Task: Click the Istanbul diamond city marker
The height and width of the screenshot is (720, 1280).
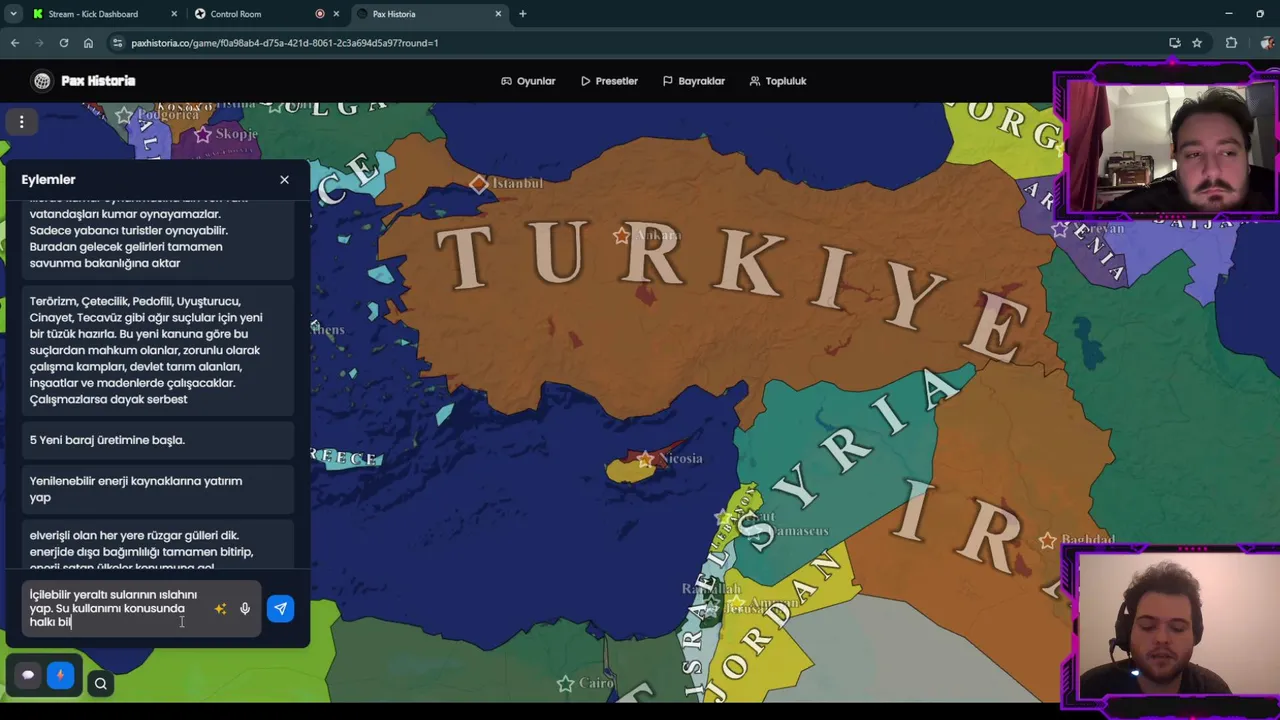Action: [x=479, y=184]
